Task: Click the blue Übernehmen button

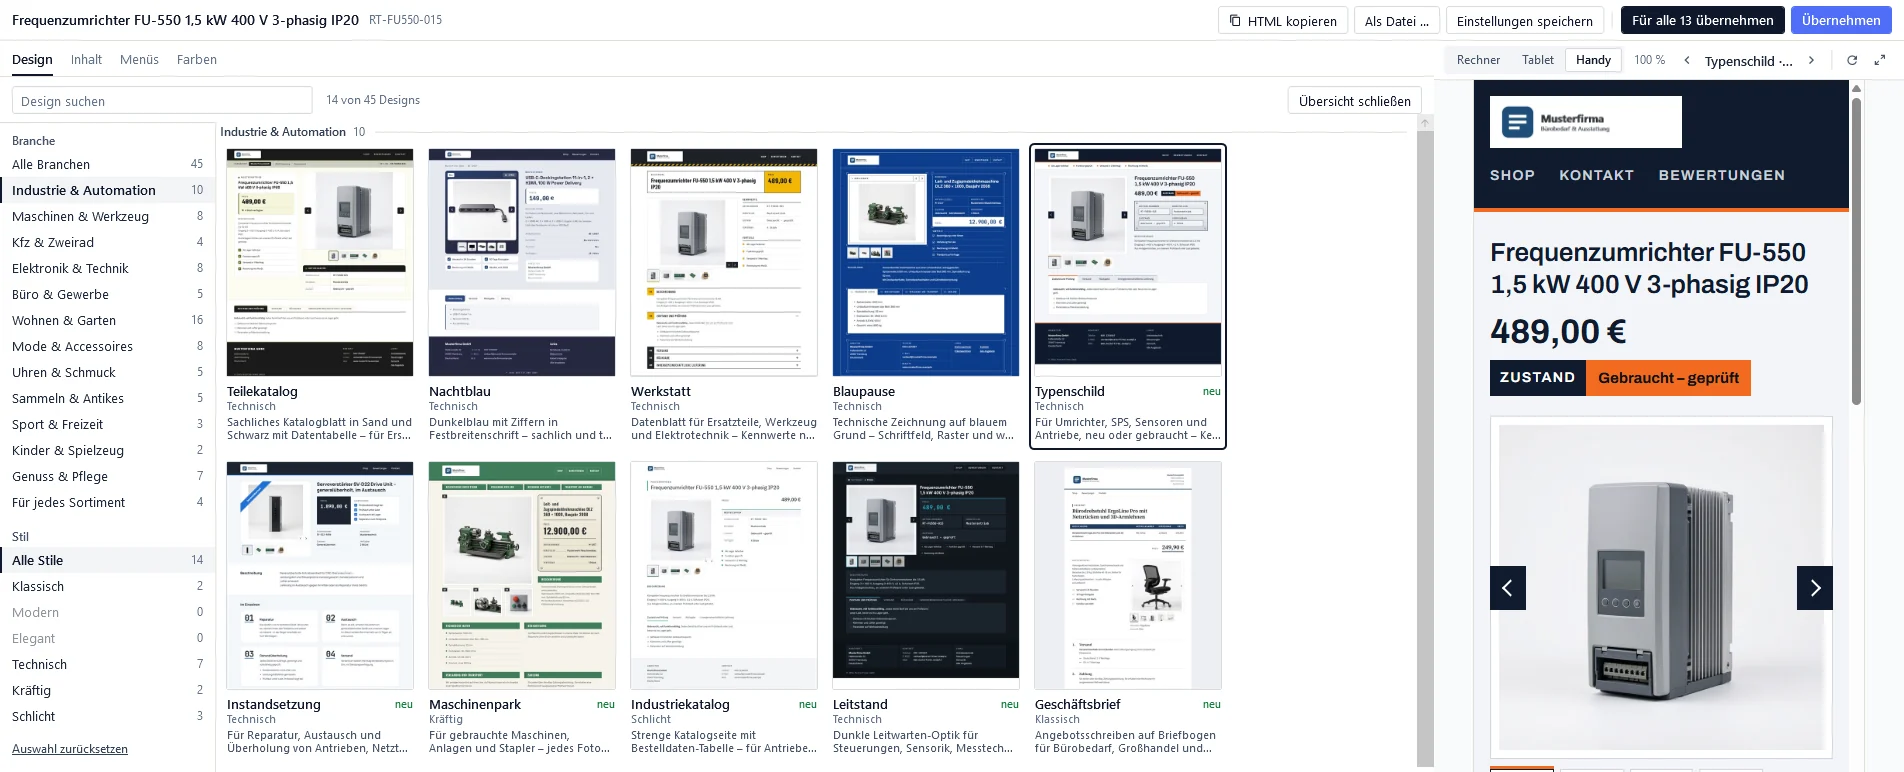Action: [x=1841, y=20]
